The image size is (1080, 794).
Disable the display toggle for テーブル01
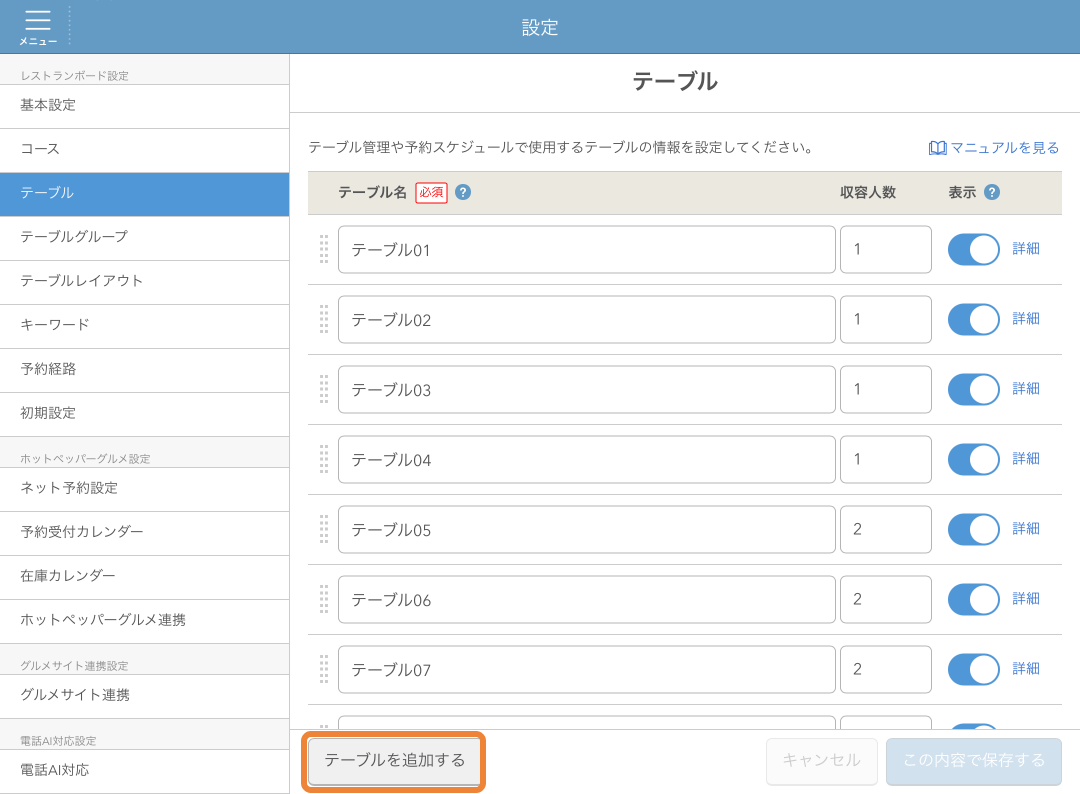(x=973, y=249)
